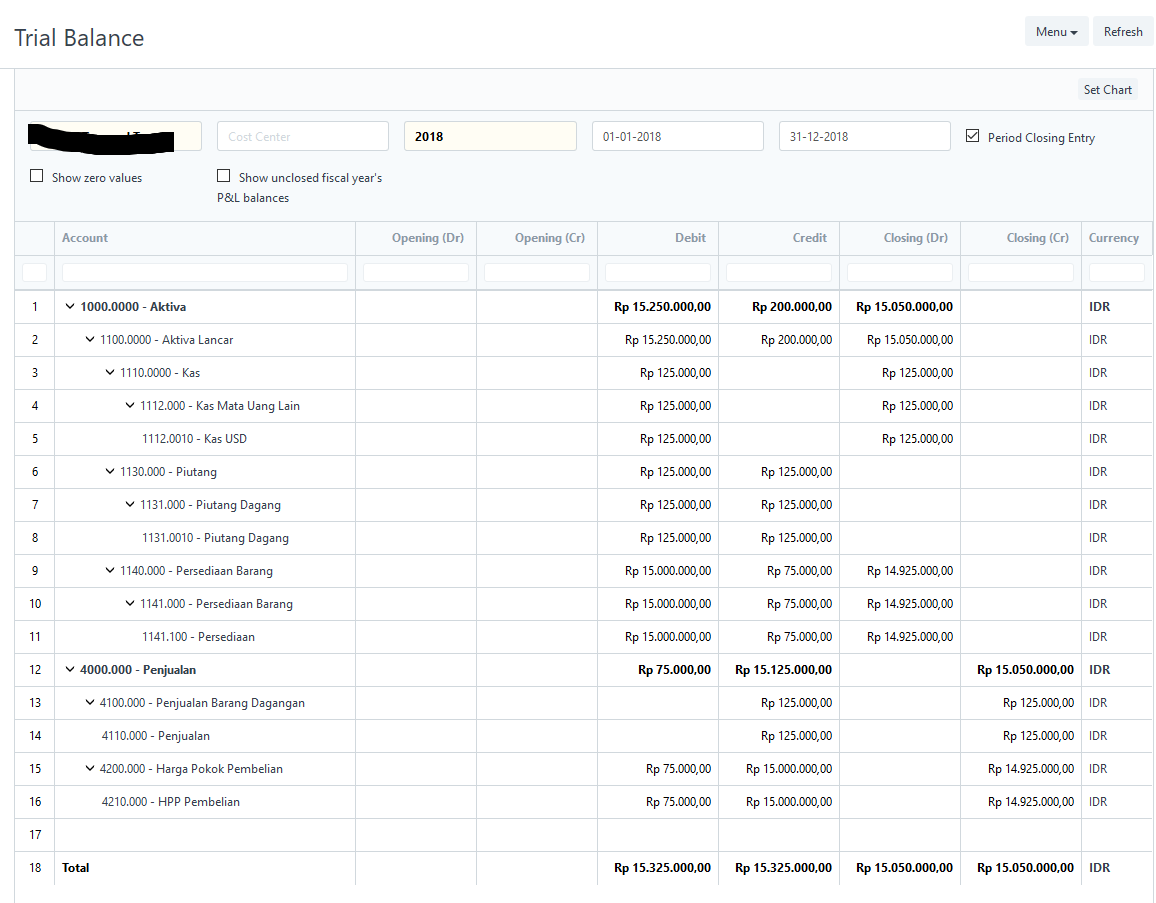
Task: Select the 01-01-2018 start date field
Action: pos(677,135)
